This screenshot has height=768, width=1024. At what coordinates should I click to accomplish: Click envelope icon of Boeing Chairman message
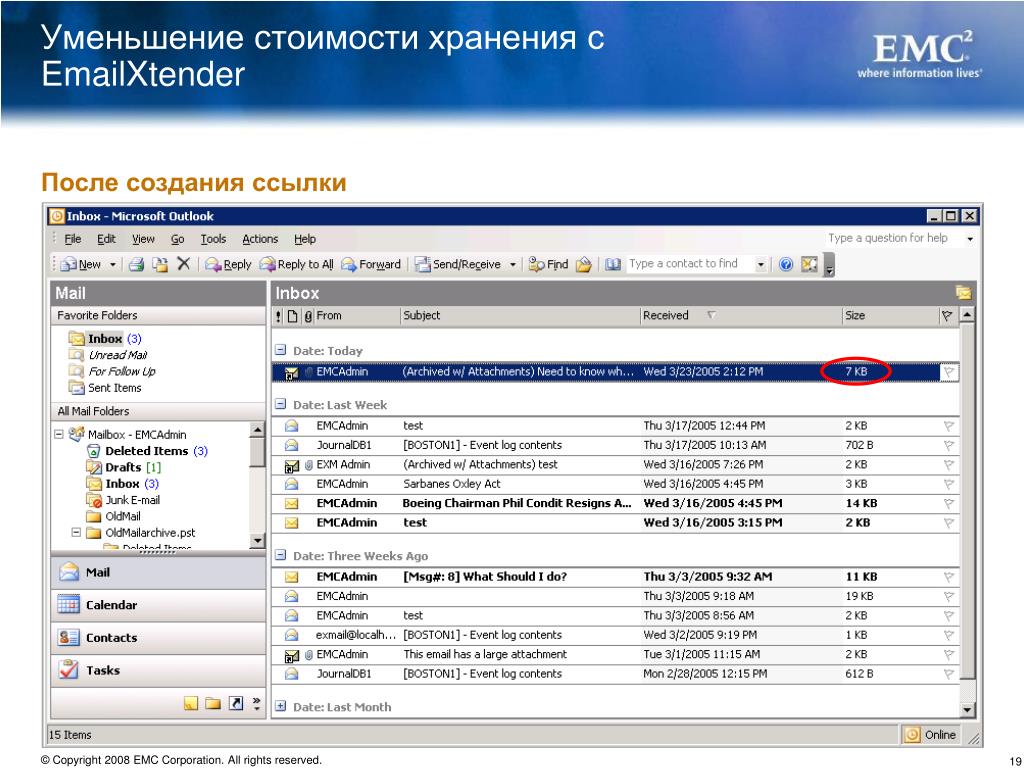click(291, 504)
